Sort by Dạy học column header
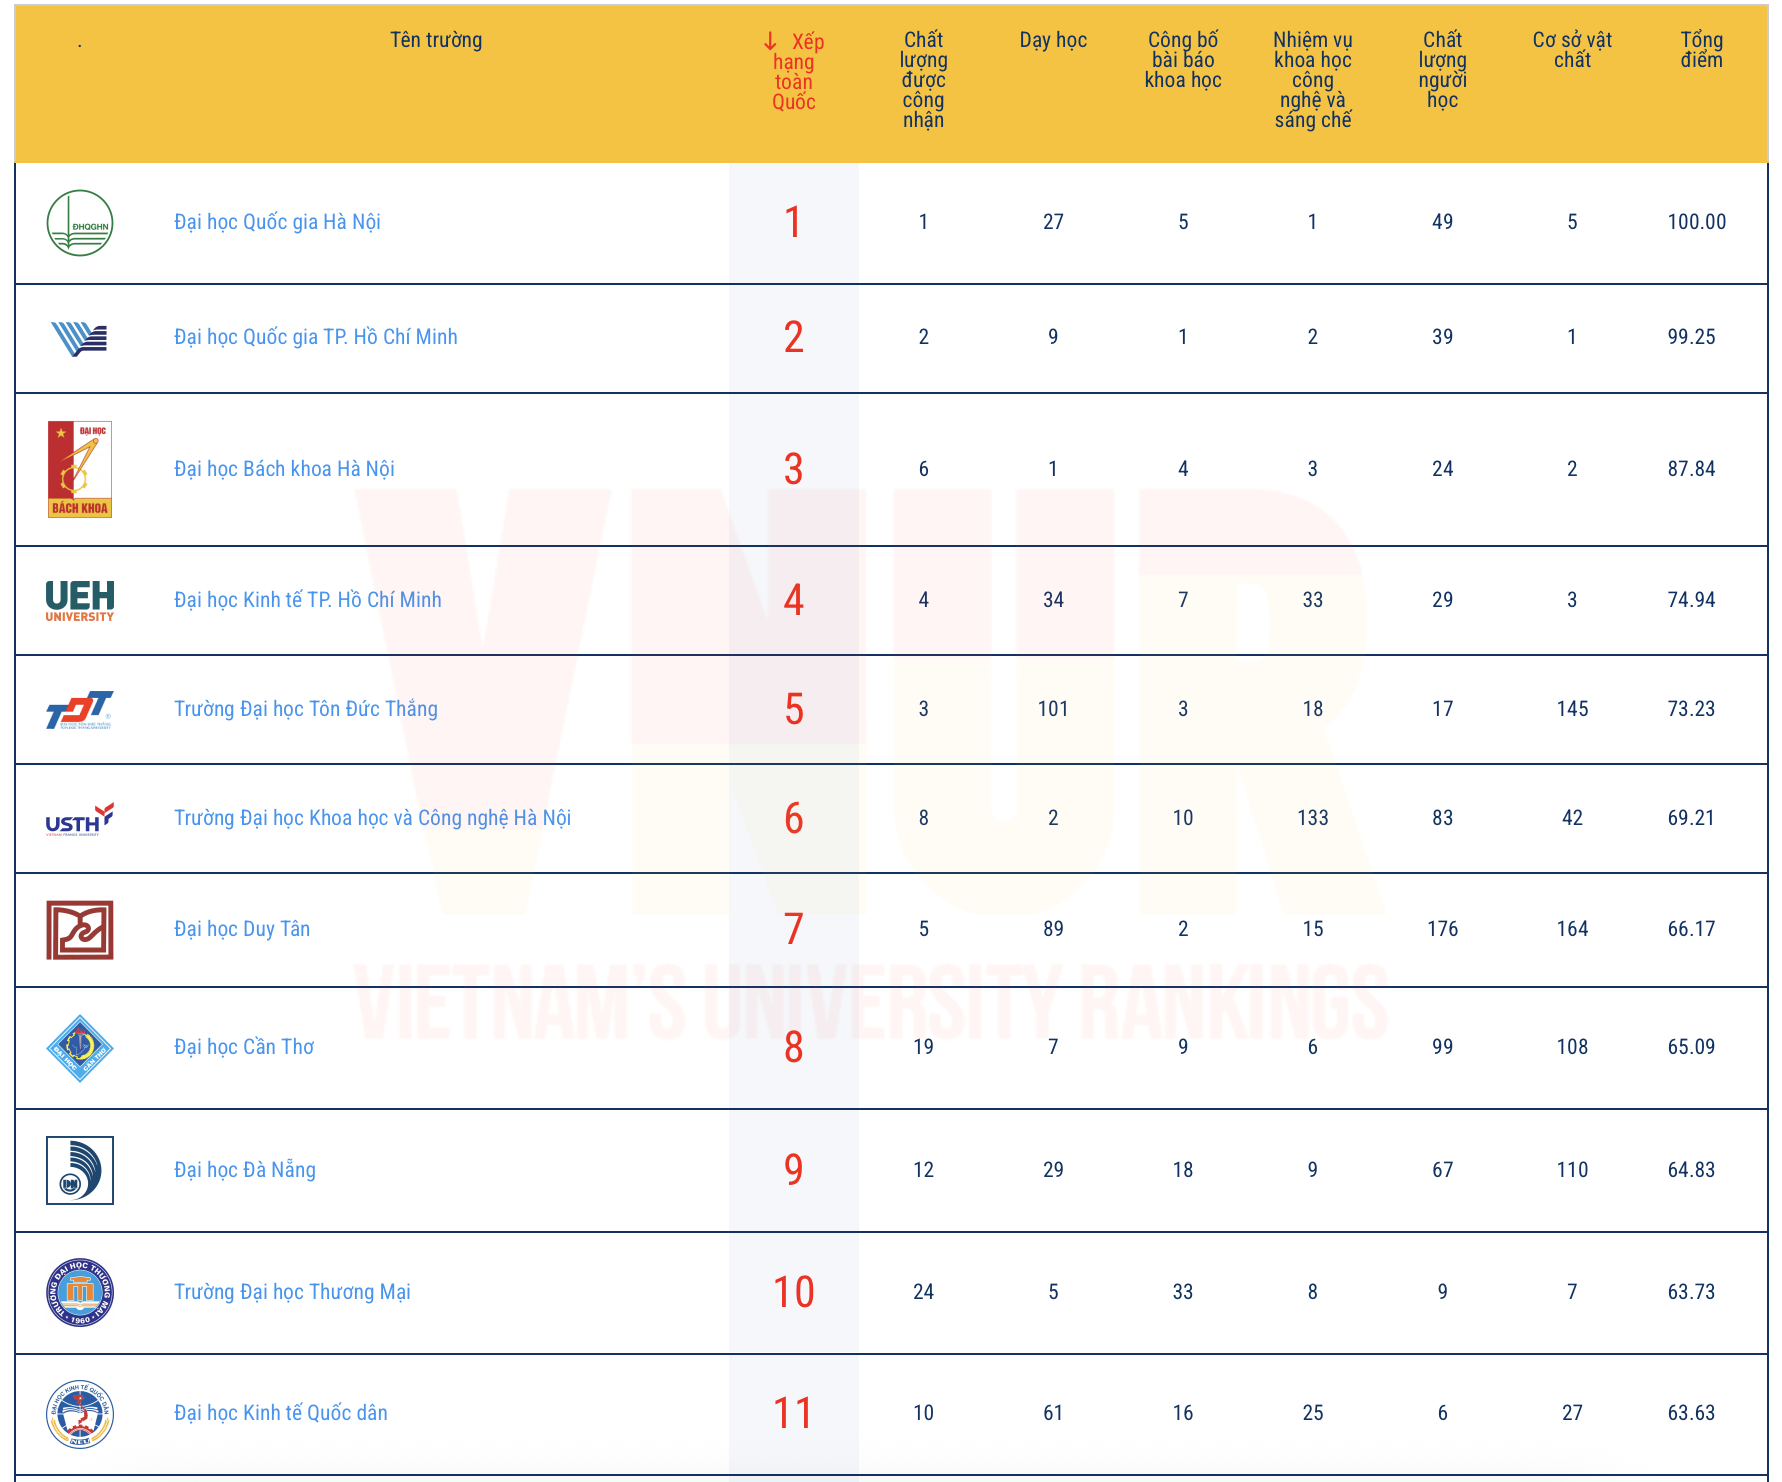Image resolution: width=1782 pixels, height=1482 pixels. [x=1053, y=41]
